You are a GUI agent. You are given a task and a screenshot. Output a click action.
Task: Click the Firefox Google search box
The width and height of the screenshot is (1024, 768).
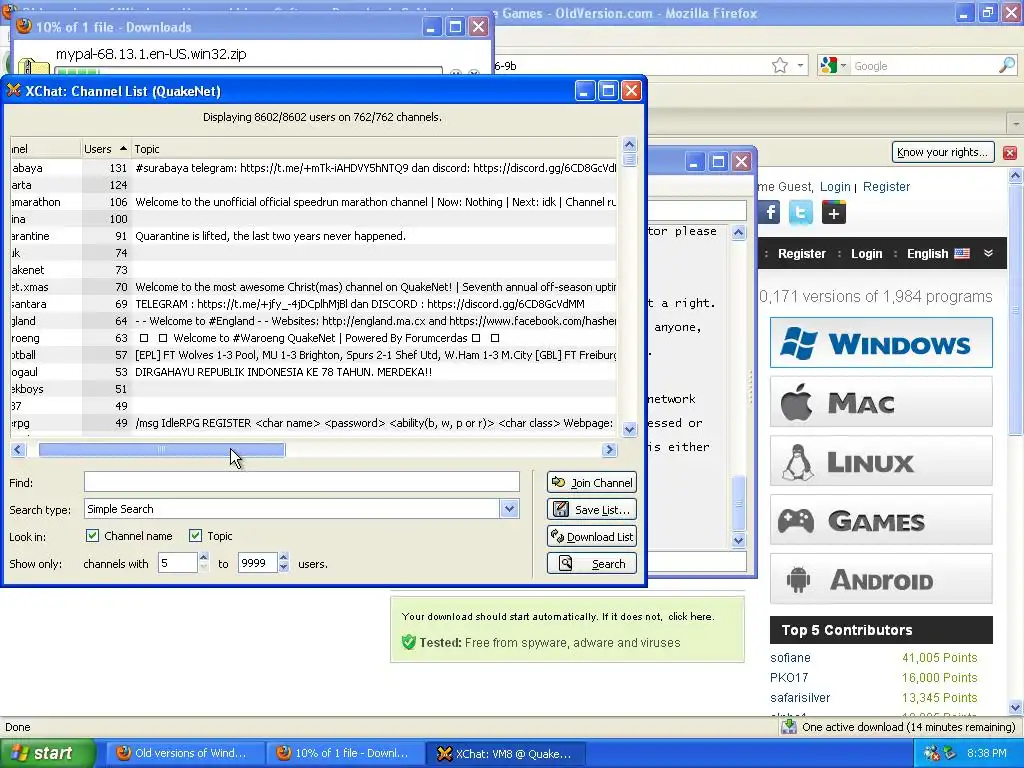[924, 66]
